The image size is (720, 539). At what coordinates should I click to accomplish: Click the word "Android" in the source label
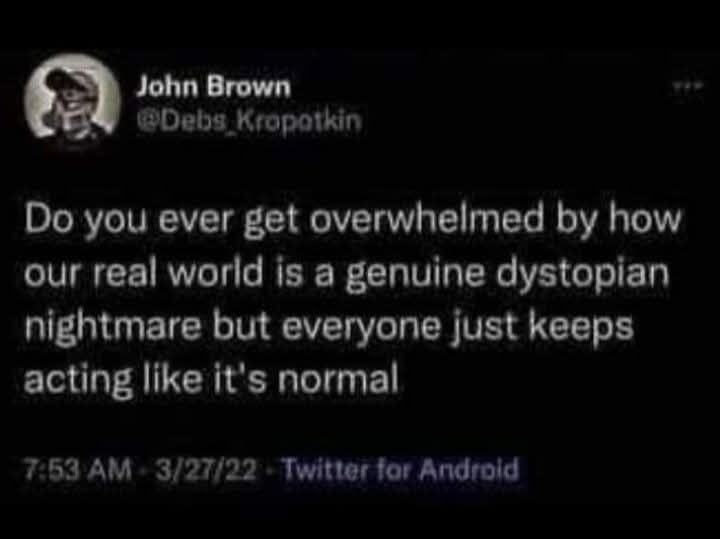[x=469, y=469]
